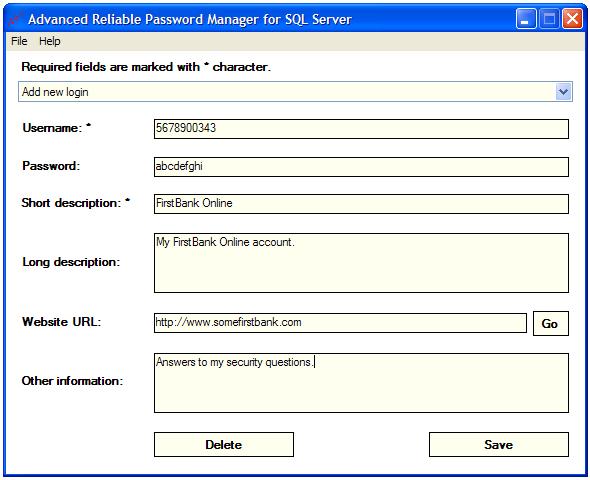Click the 'Website URL:' label
The width and height of the screenshot is (590, 480).
coord(62,322)
